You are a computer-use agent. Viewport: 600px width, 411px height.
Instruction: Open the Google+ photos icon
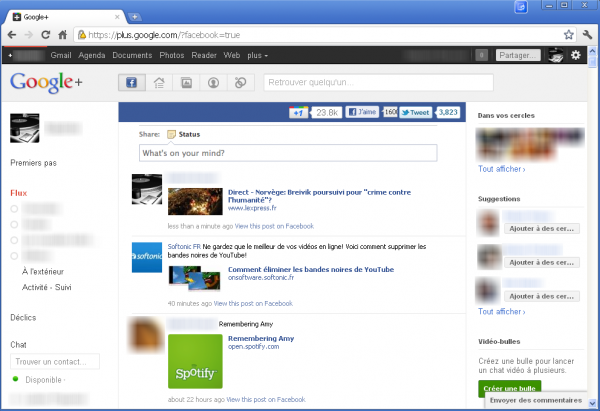pos(186,82)
